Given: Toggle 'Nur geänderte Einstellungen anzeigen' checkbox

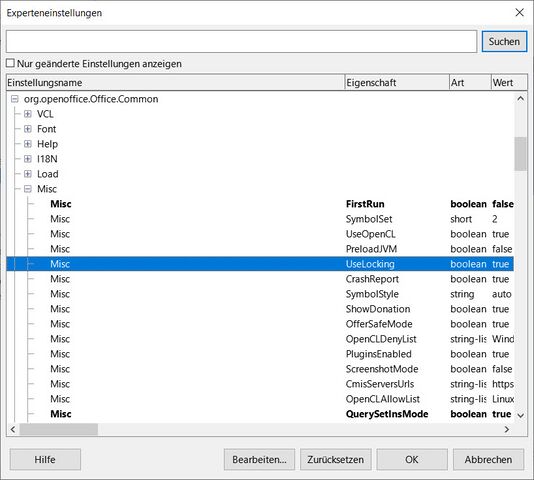Looking at the screenshot, I should click(x=11, y=63).
